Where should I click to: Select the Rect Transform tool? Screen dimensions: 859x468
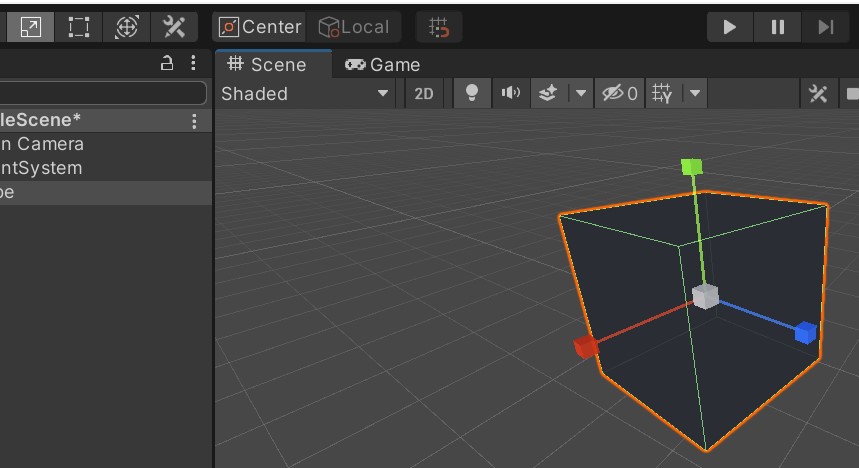78,27
